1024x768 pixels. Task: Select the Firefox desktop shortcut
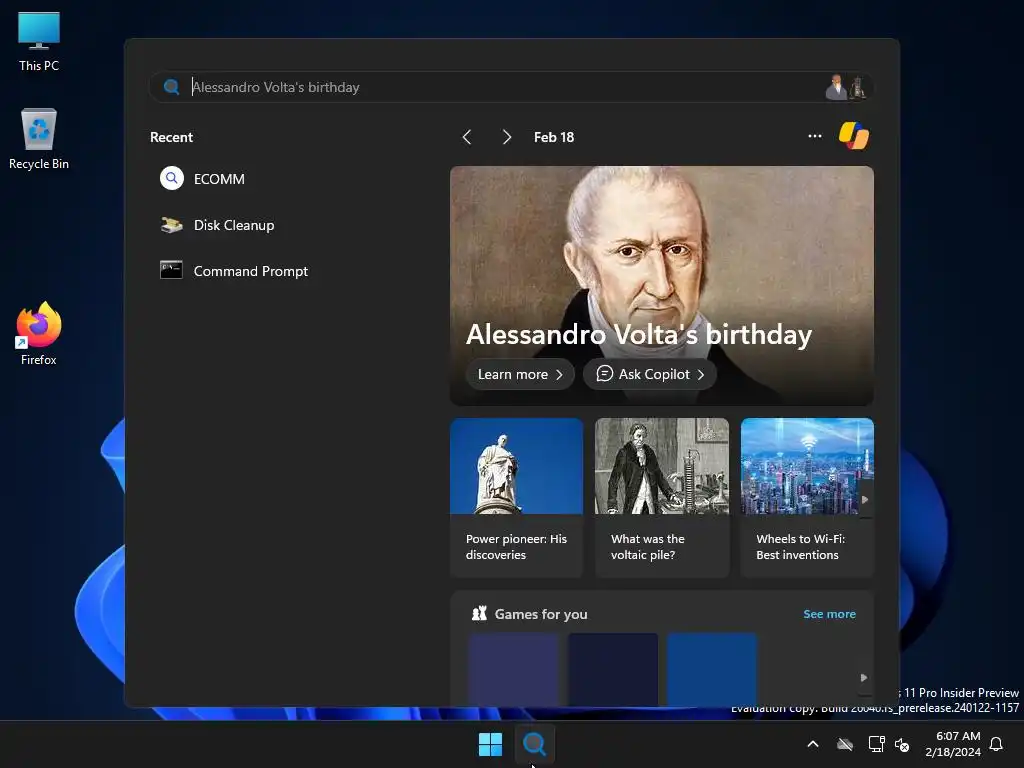click(x=39, y=334)
